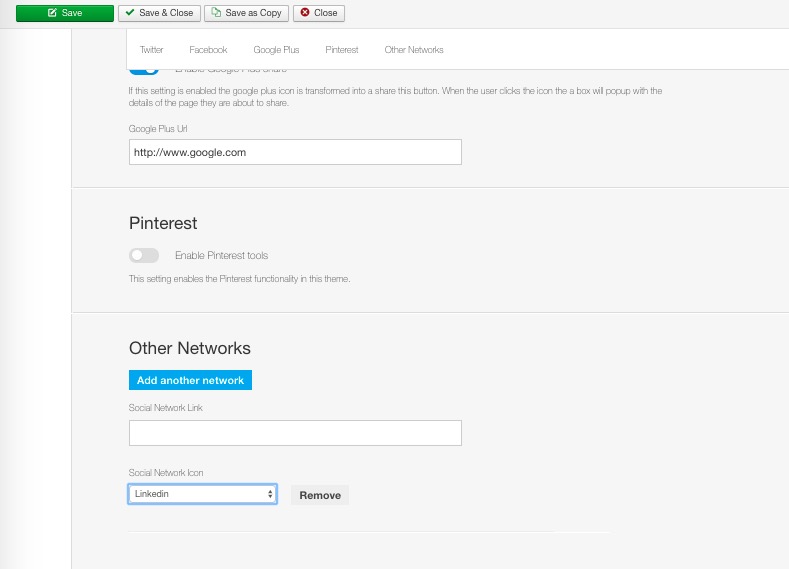789x569 pixels.
Task: Click Add another network button
Action: (190, 380)
